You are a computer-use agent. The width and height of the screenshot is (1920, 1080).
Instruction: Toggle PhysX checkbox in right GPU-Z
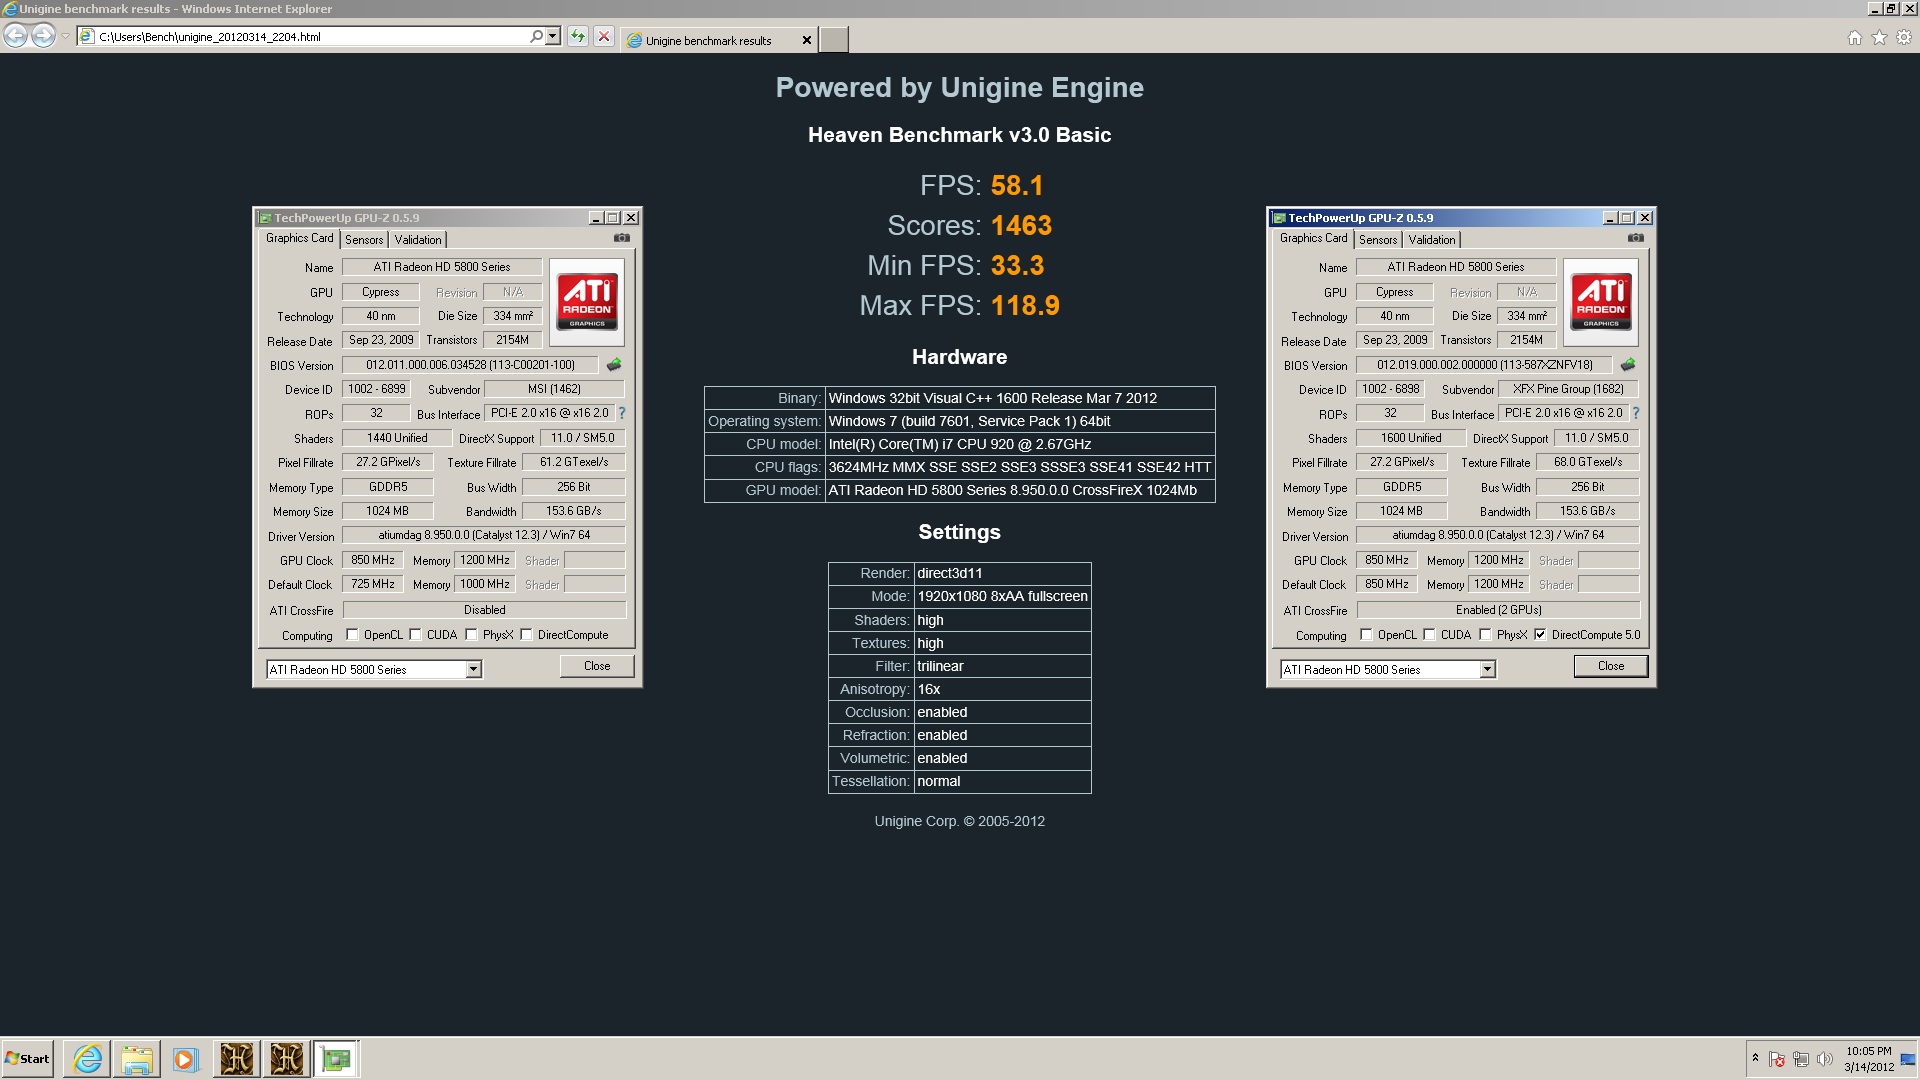(1485, 634)
